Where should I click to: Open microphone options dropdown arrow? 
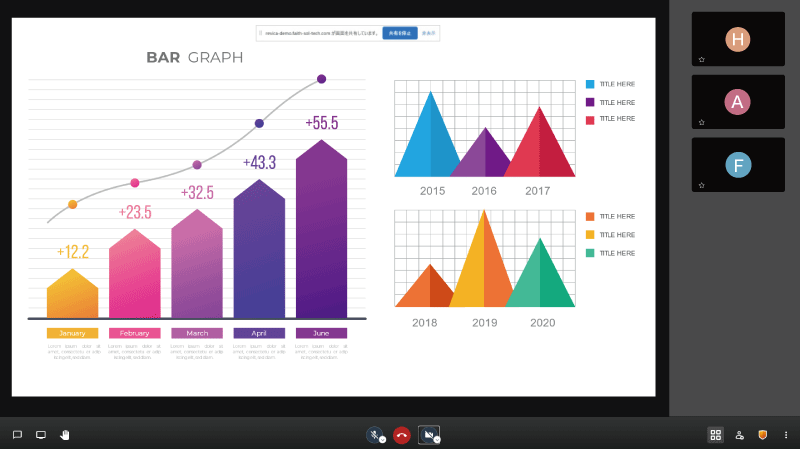(x=383, y=440)
